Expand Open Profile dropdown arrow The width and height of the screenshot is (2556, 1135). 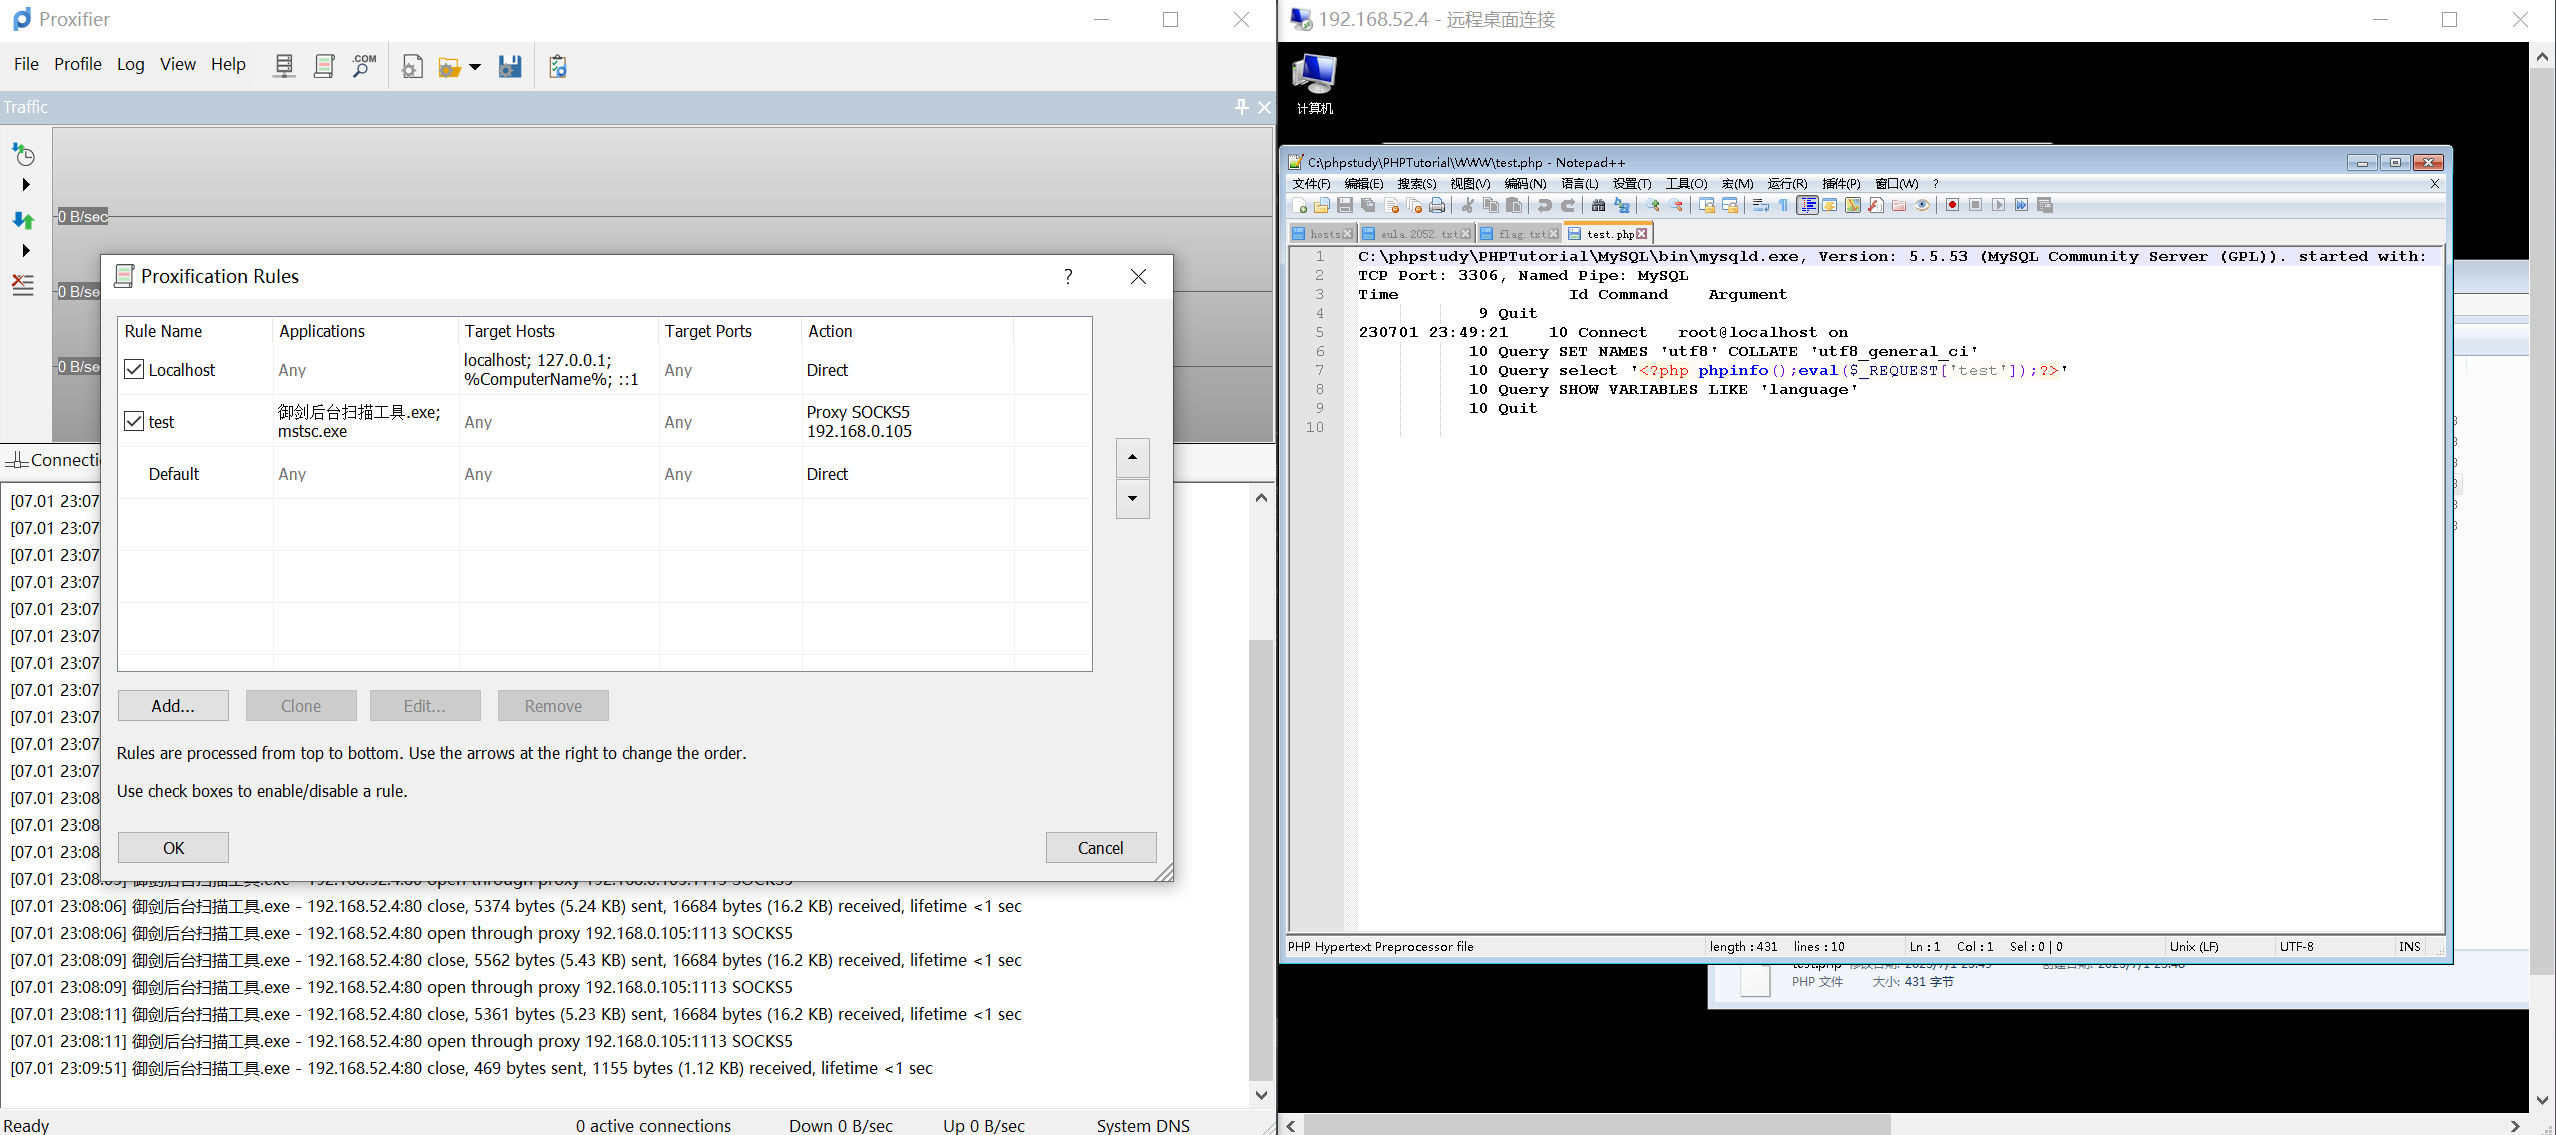pyautogui.click(x=475, y=67)
